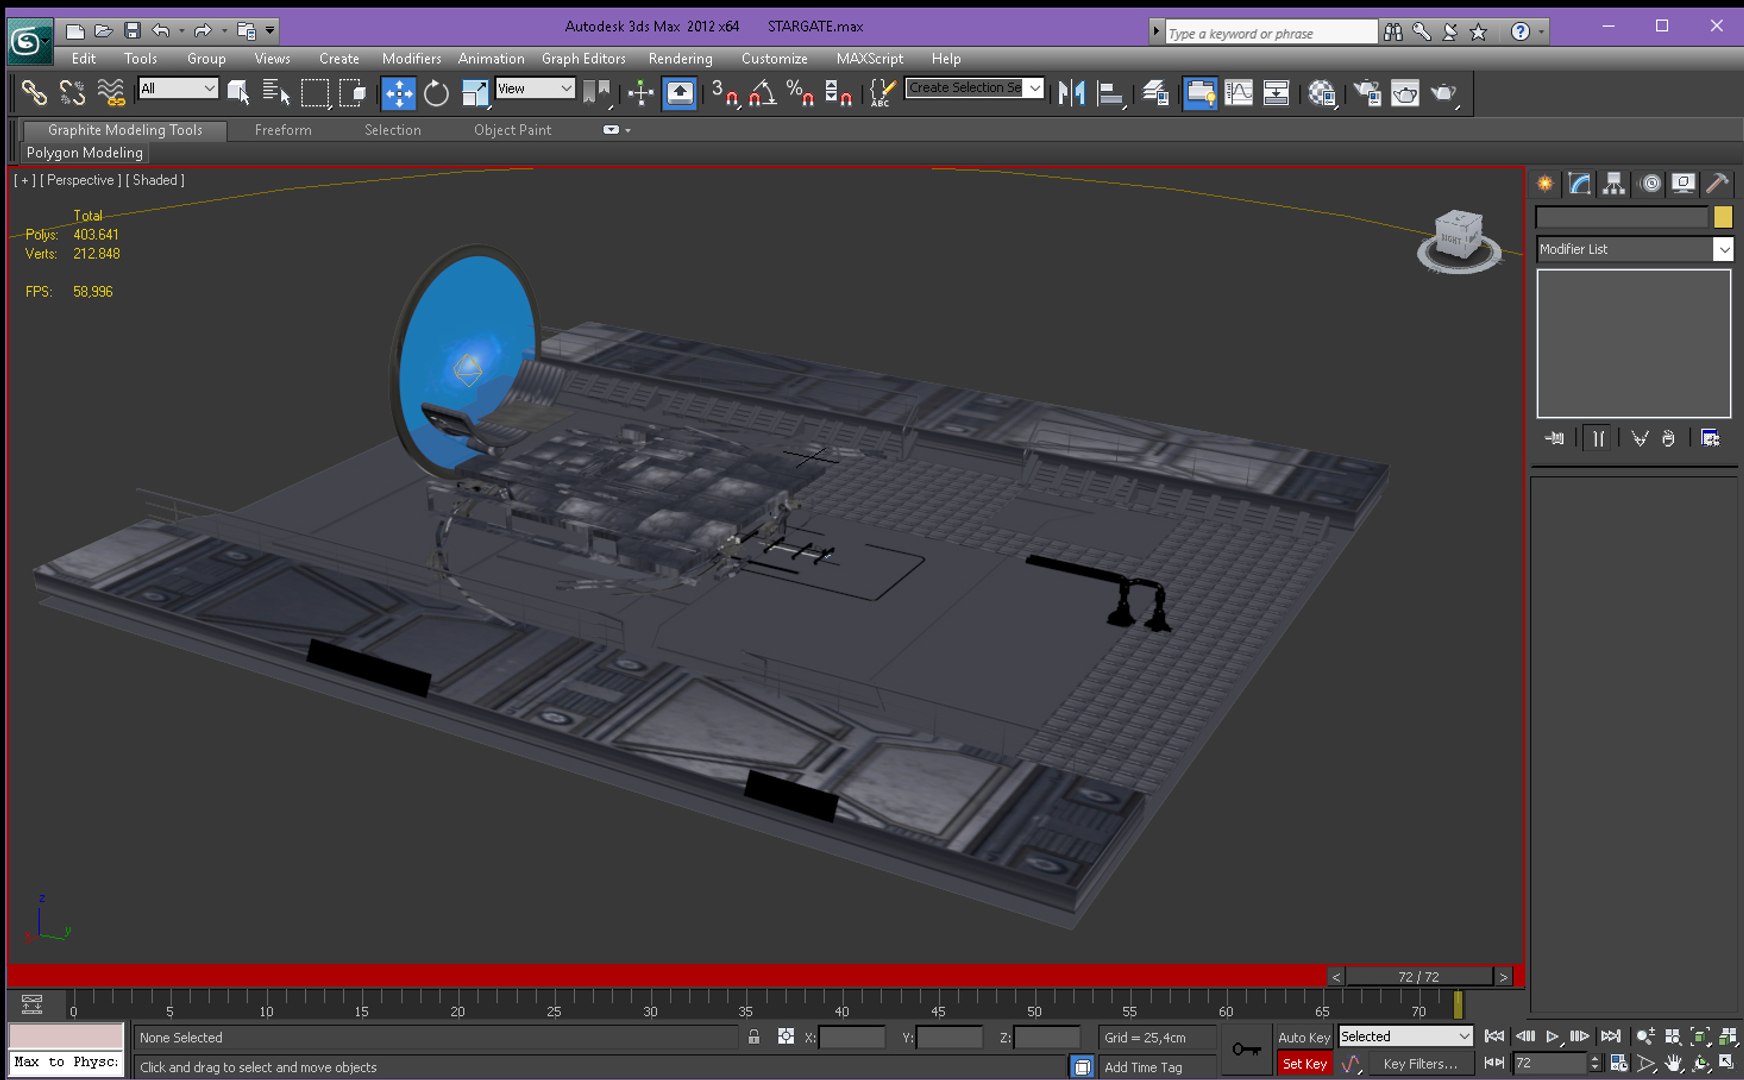Switch to the Object Paint ribbon tab
Image resolution: width=1744 pixels, height=1080 pixels.
point(512,130)
